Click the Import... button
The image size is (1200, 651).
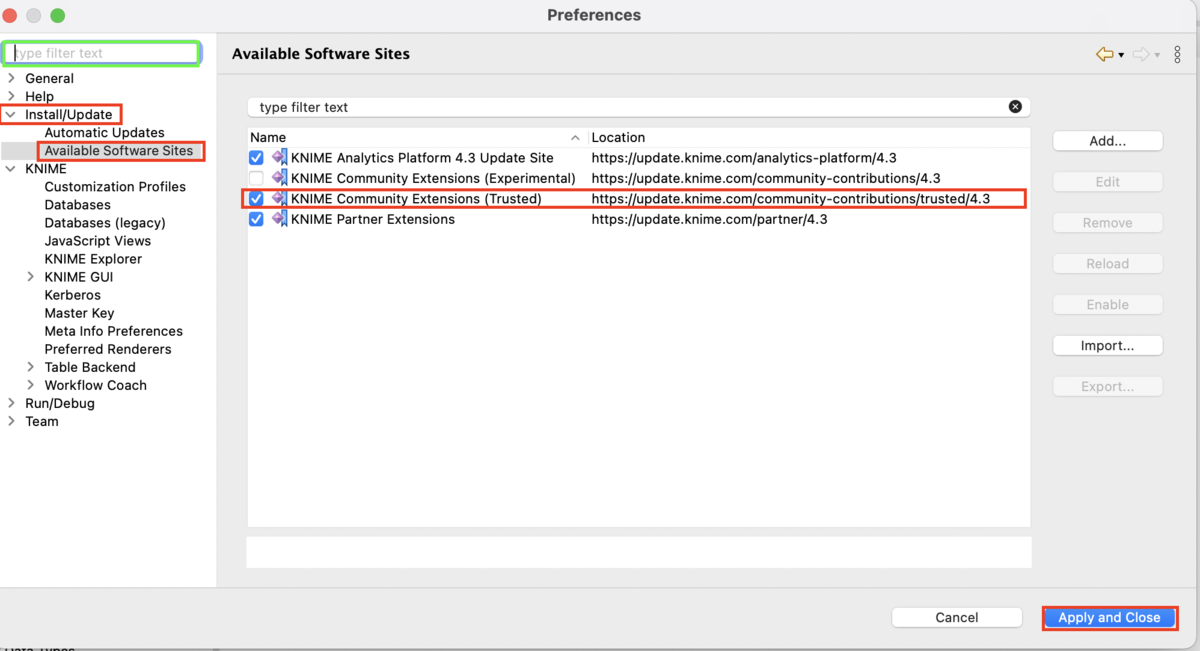[x=1108, y=346]
